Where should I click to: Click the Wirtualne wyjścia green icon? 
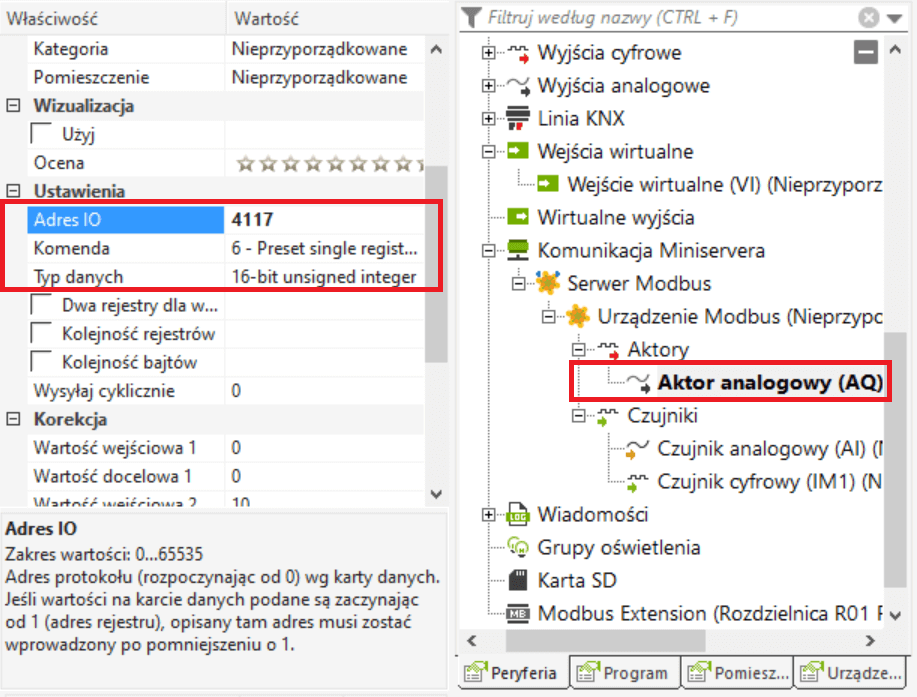(518, 217)
